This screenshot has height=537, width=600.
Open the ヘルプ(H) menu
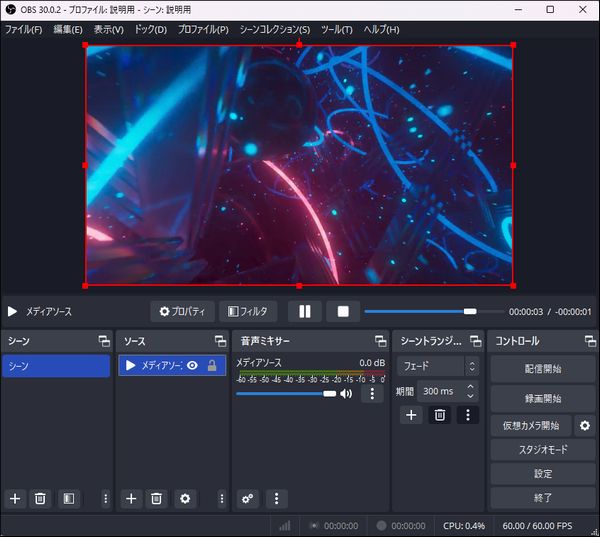click(382, 29)
